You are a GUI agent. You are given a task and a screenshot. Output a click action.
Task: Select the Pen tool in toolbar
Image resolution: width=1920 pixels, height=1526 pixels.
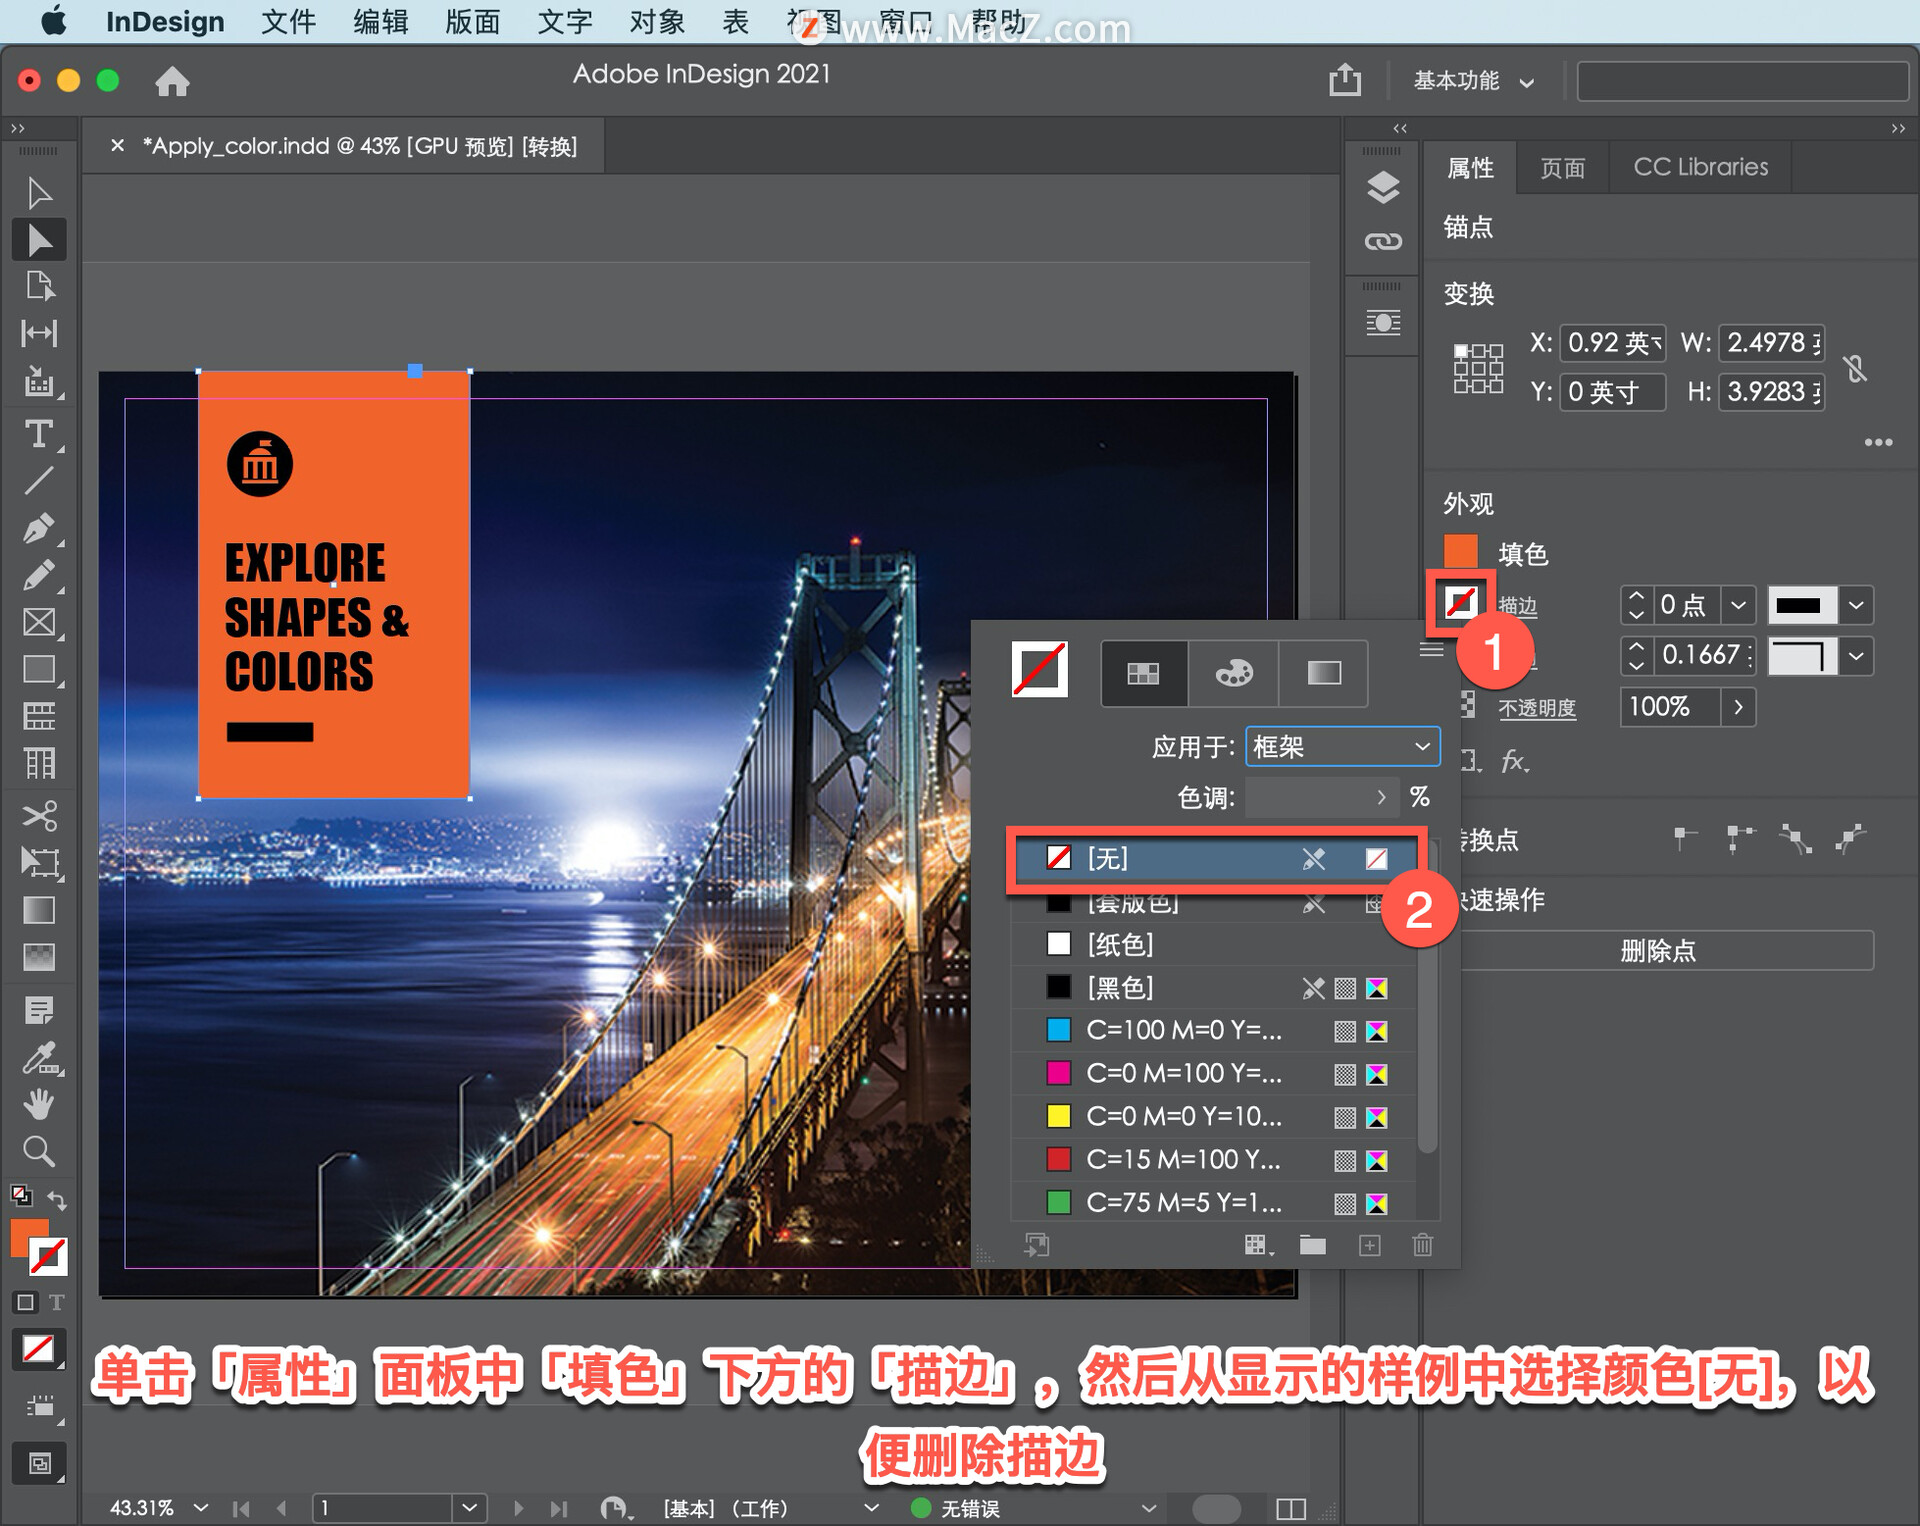tap(38, 528)
